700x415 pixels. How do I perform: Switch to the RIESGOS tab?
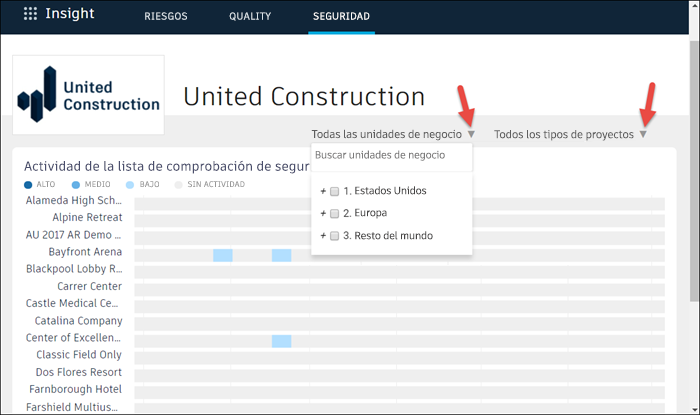click(166, 17)
